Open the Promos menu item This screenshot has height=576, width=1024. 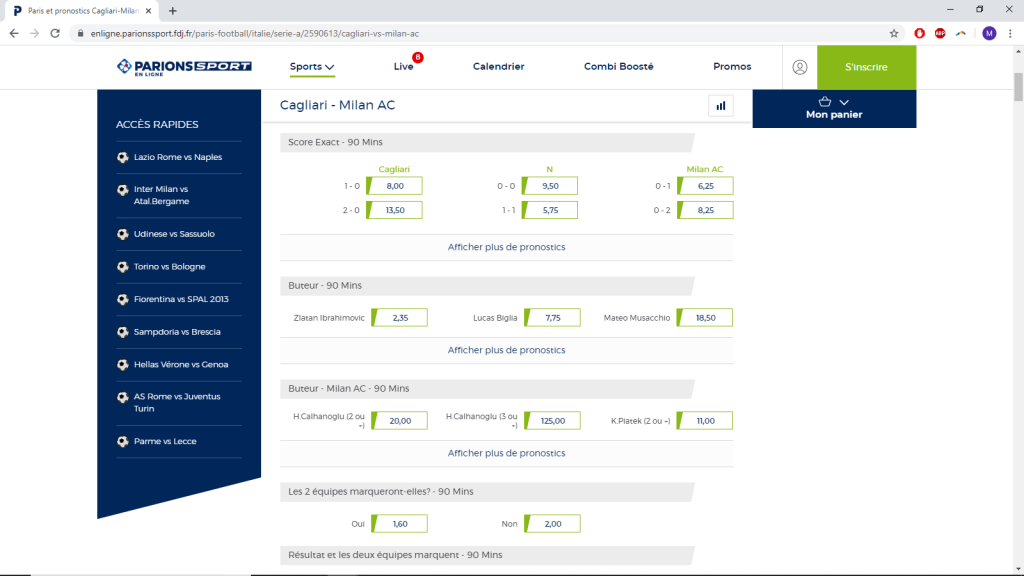[732, 67]
